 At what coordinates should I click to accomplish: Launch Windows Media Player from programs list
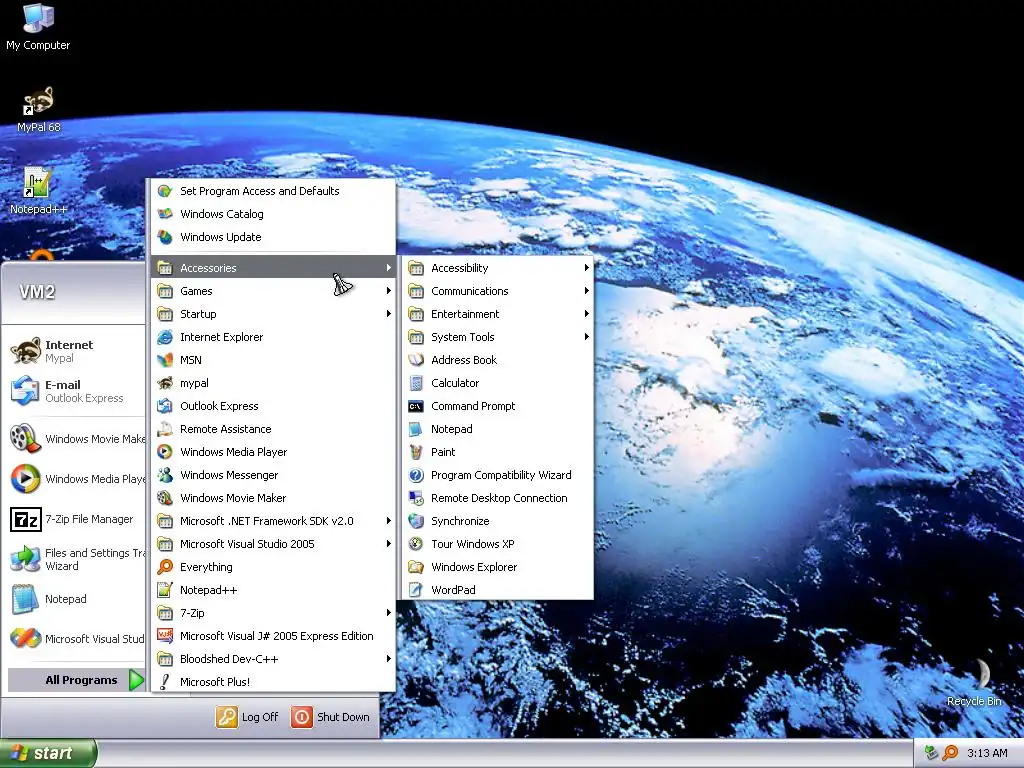click(x=274, y=452)
